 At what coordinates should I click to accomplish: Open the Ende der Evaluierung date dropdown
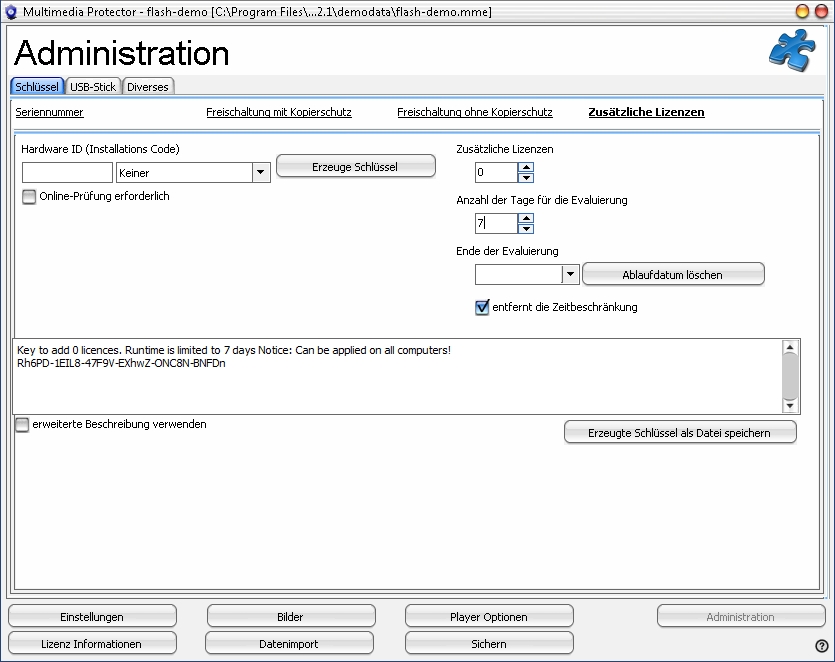[570, 274]
